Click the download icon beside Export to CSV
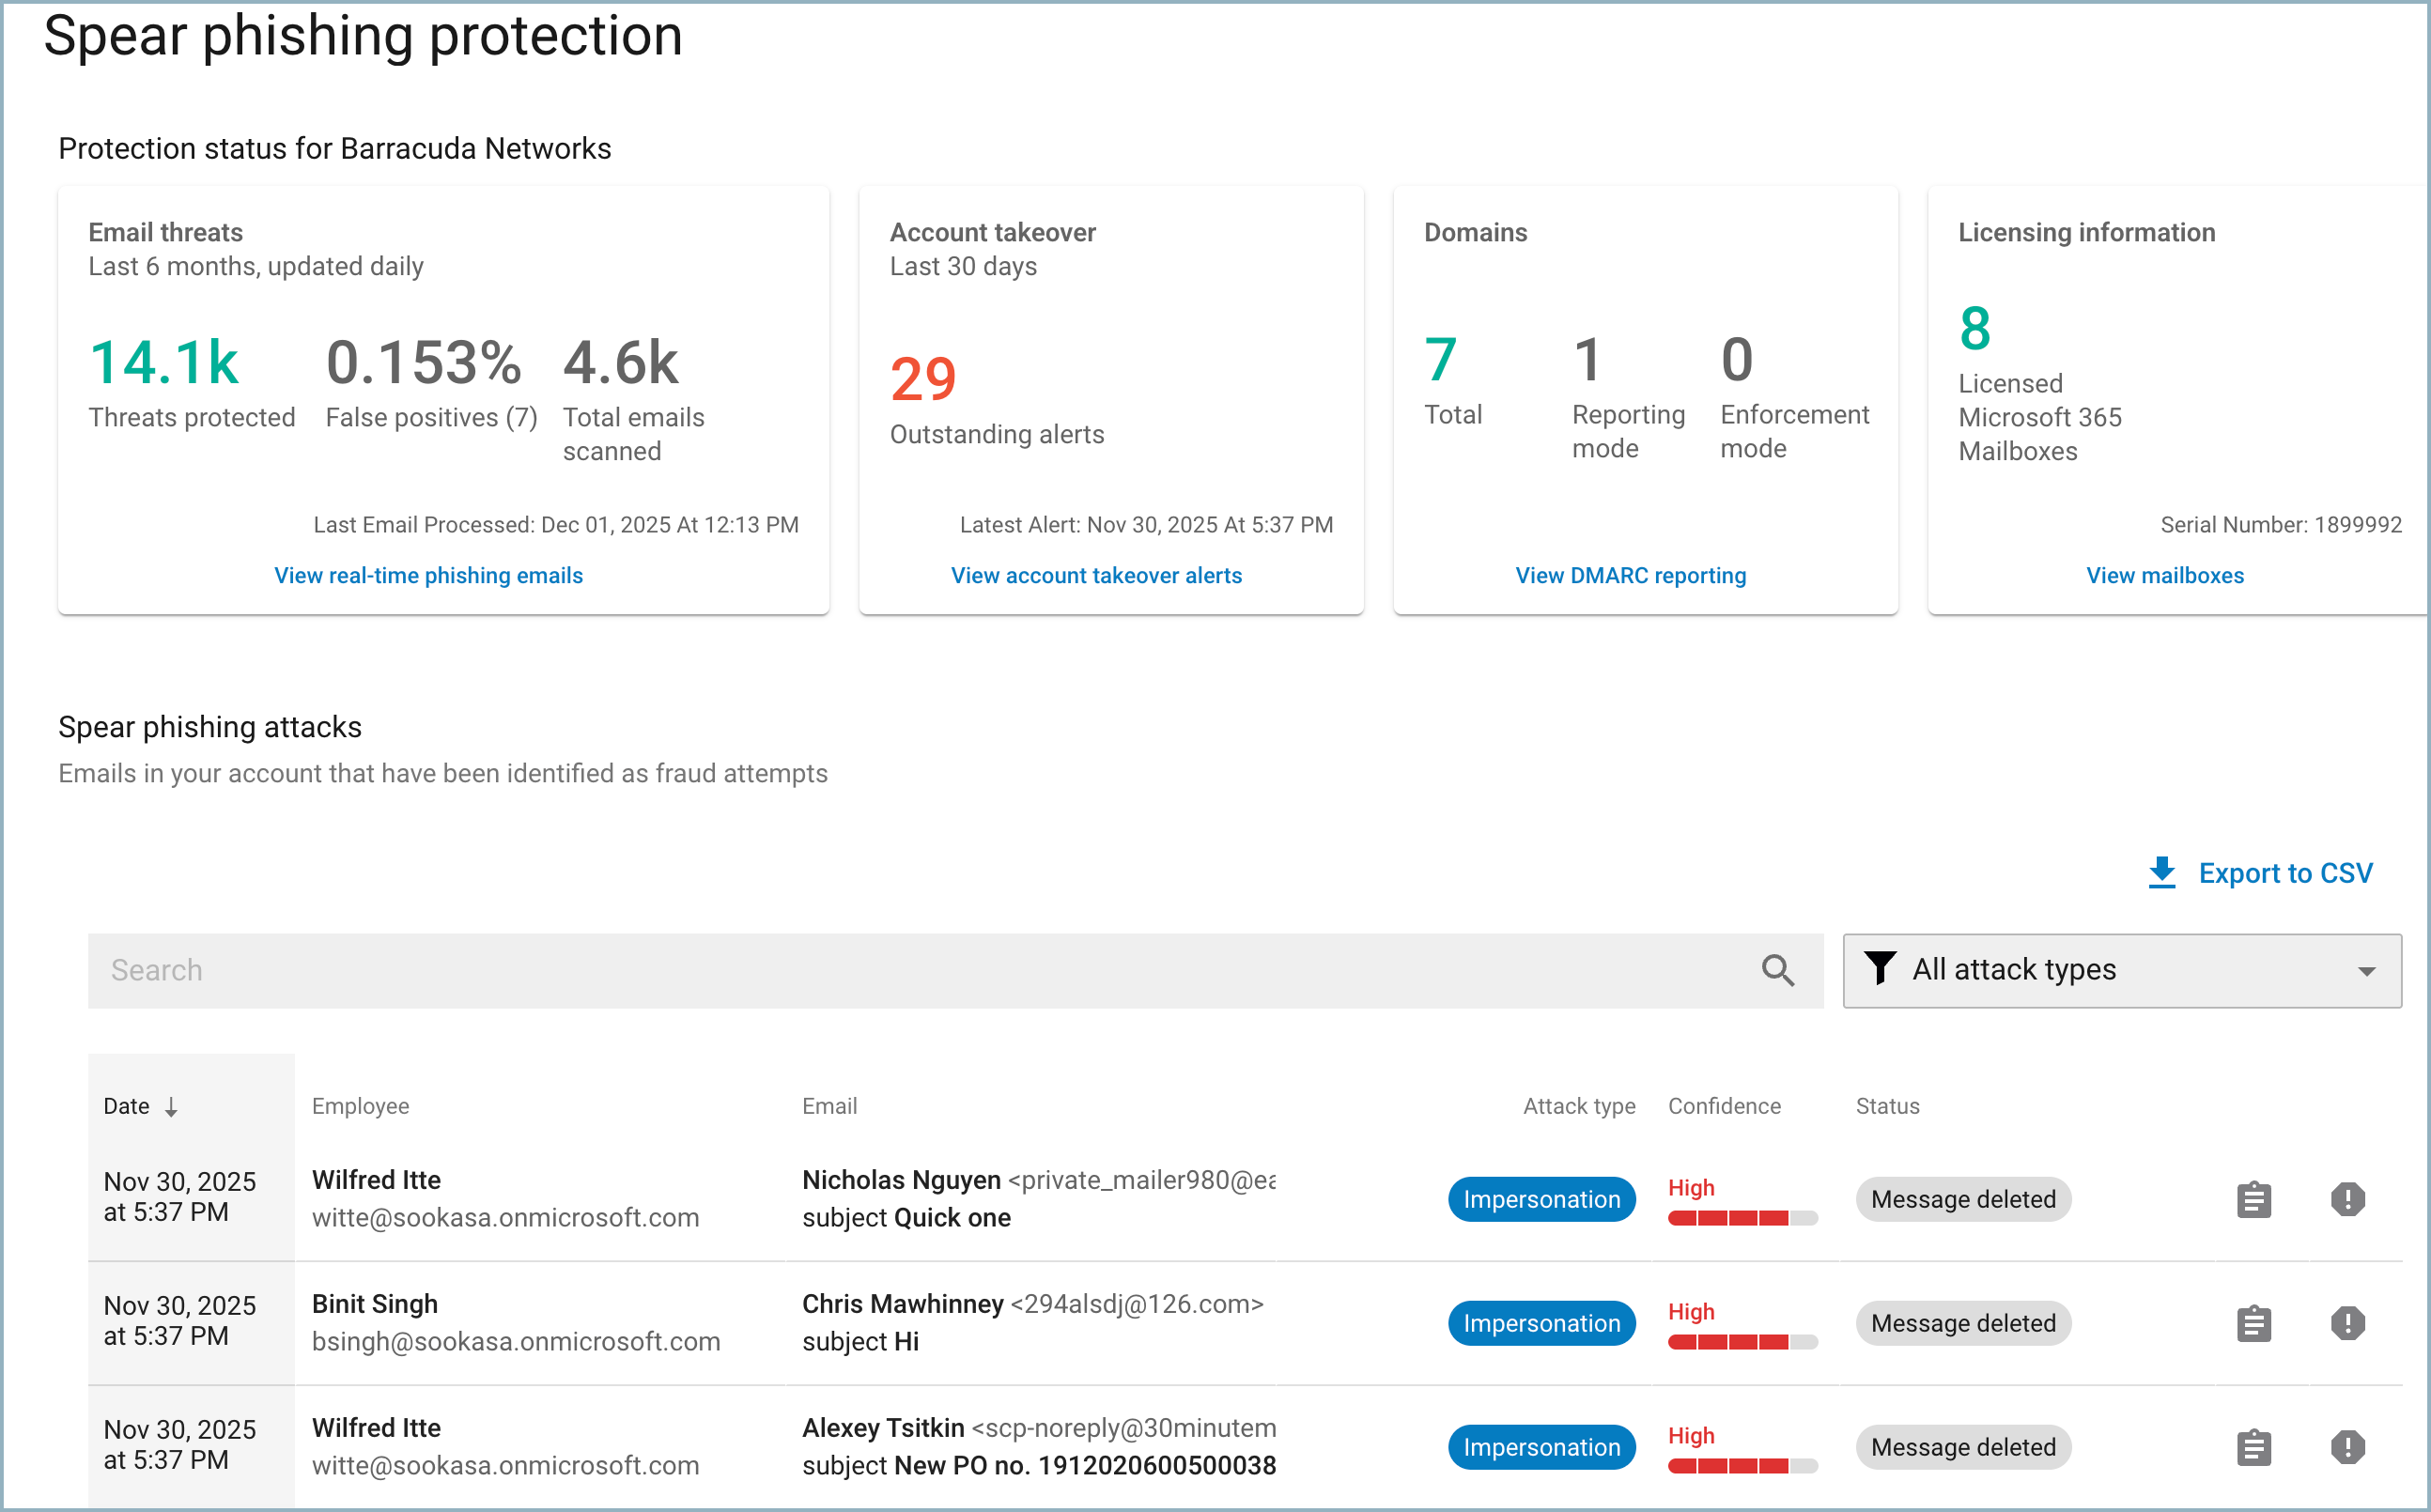This screenshot has width=2431, height=1512. click(2162, 872)
